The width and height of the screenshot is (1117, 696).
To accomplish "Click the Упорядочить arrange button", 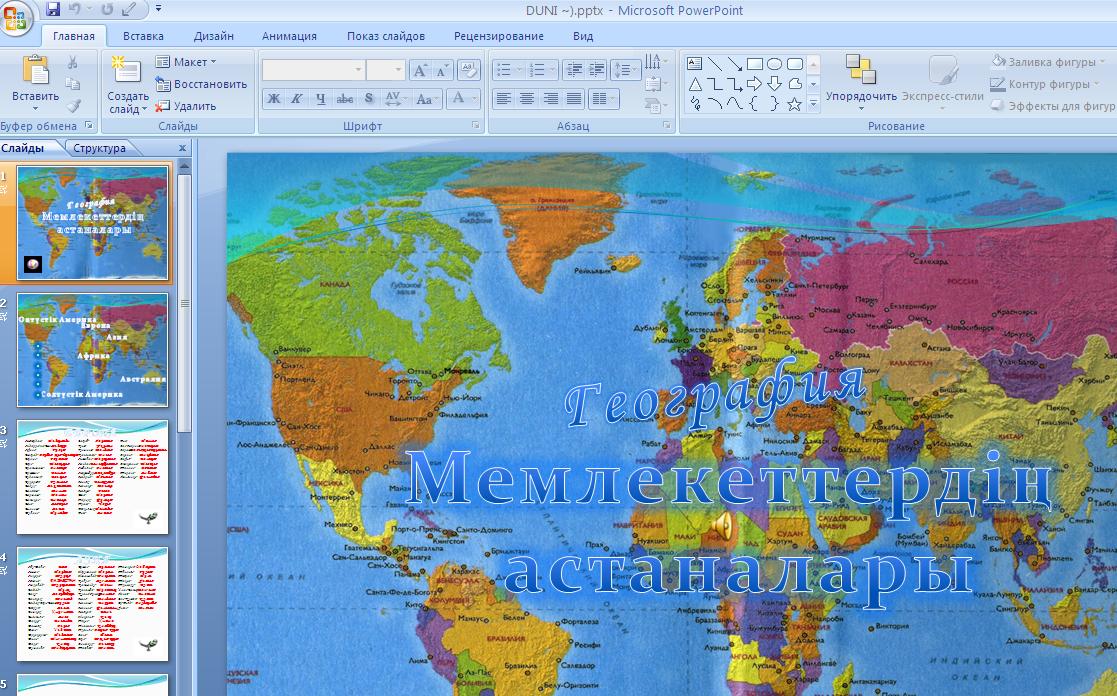I will (x=861, y=82).
